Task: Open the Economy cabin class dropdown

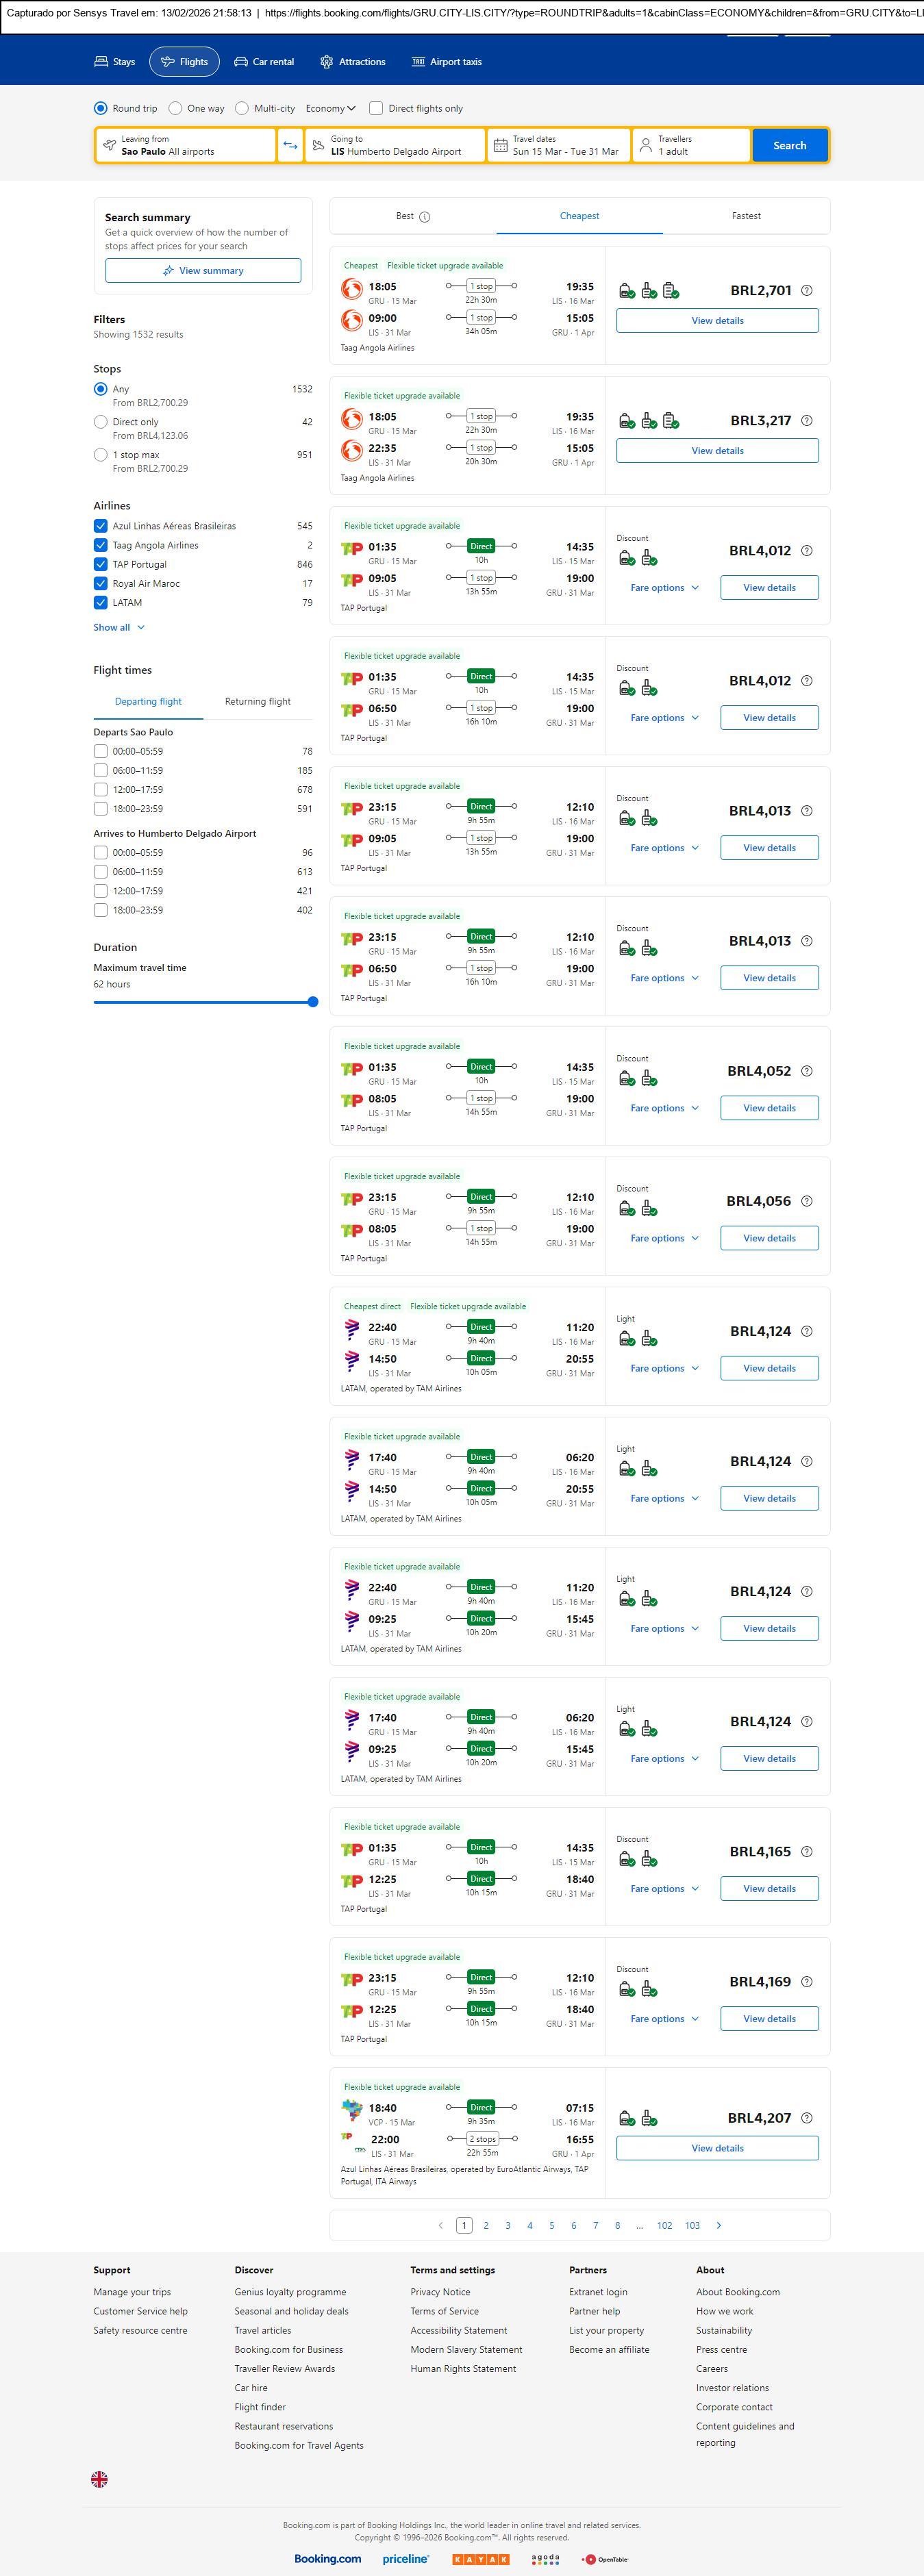Action: 330,108
